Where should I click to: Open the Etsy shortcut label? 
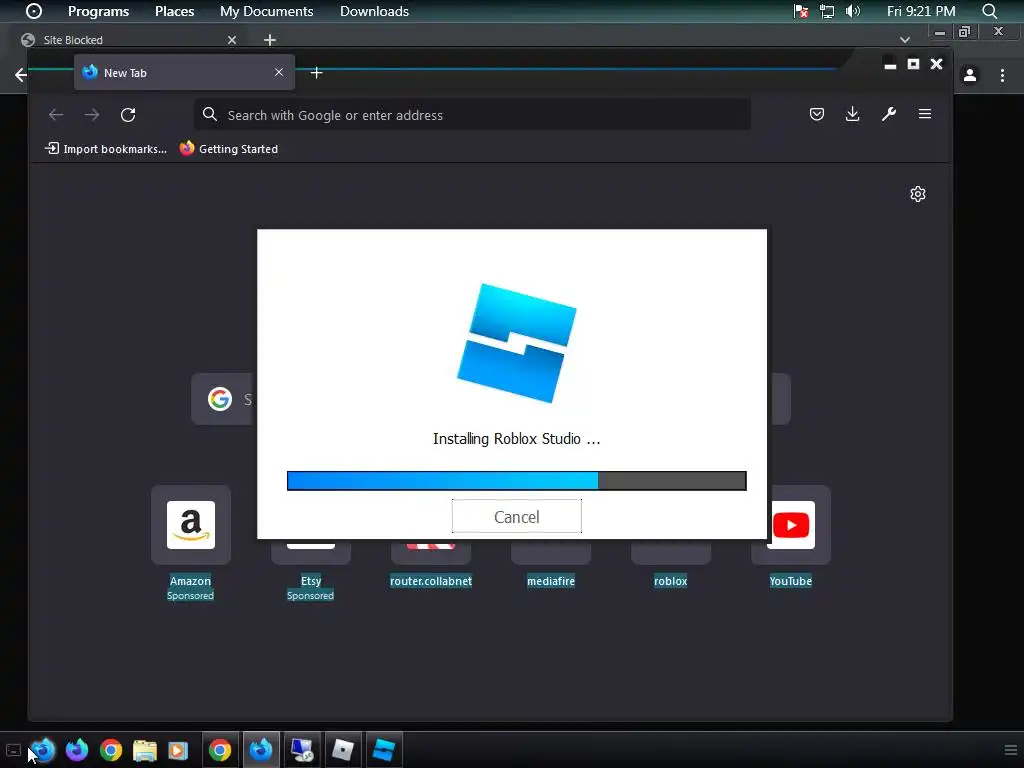[x=311, y=581]
